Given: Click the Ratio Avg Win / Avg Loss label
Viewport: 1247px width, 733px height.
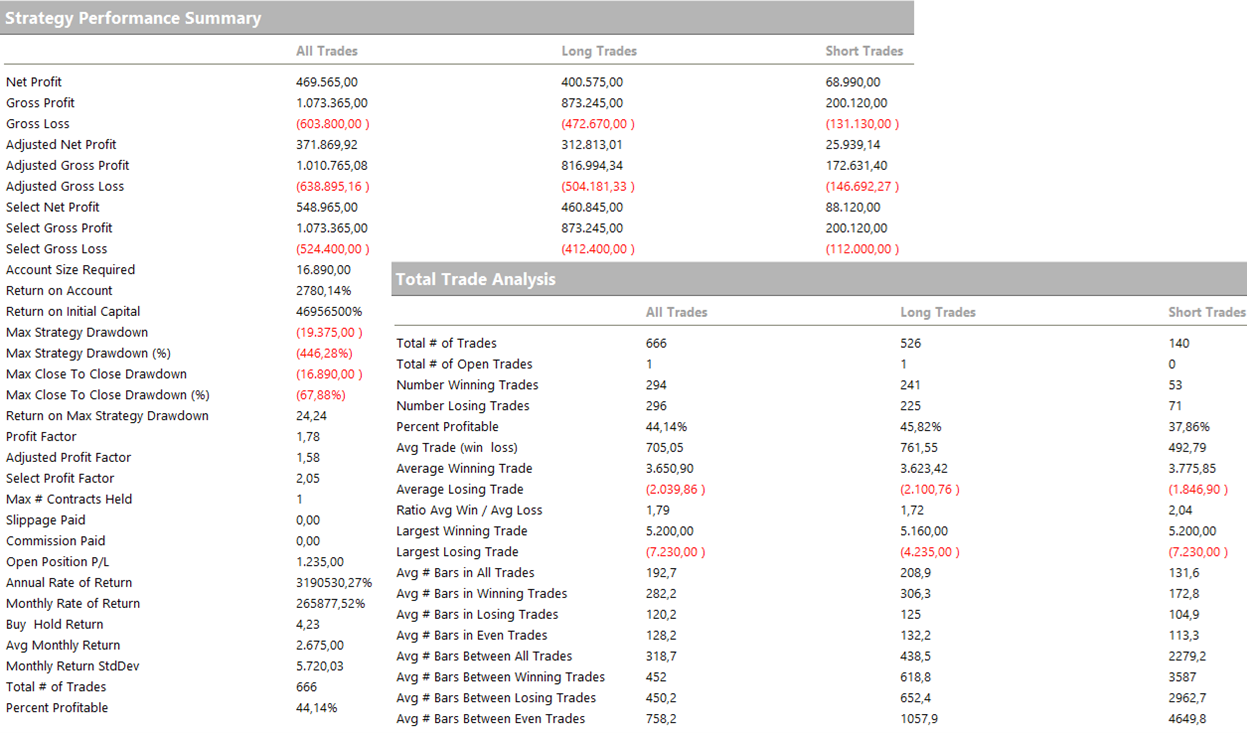Looking at the screenshot, I should [x=469, y=510].
